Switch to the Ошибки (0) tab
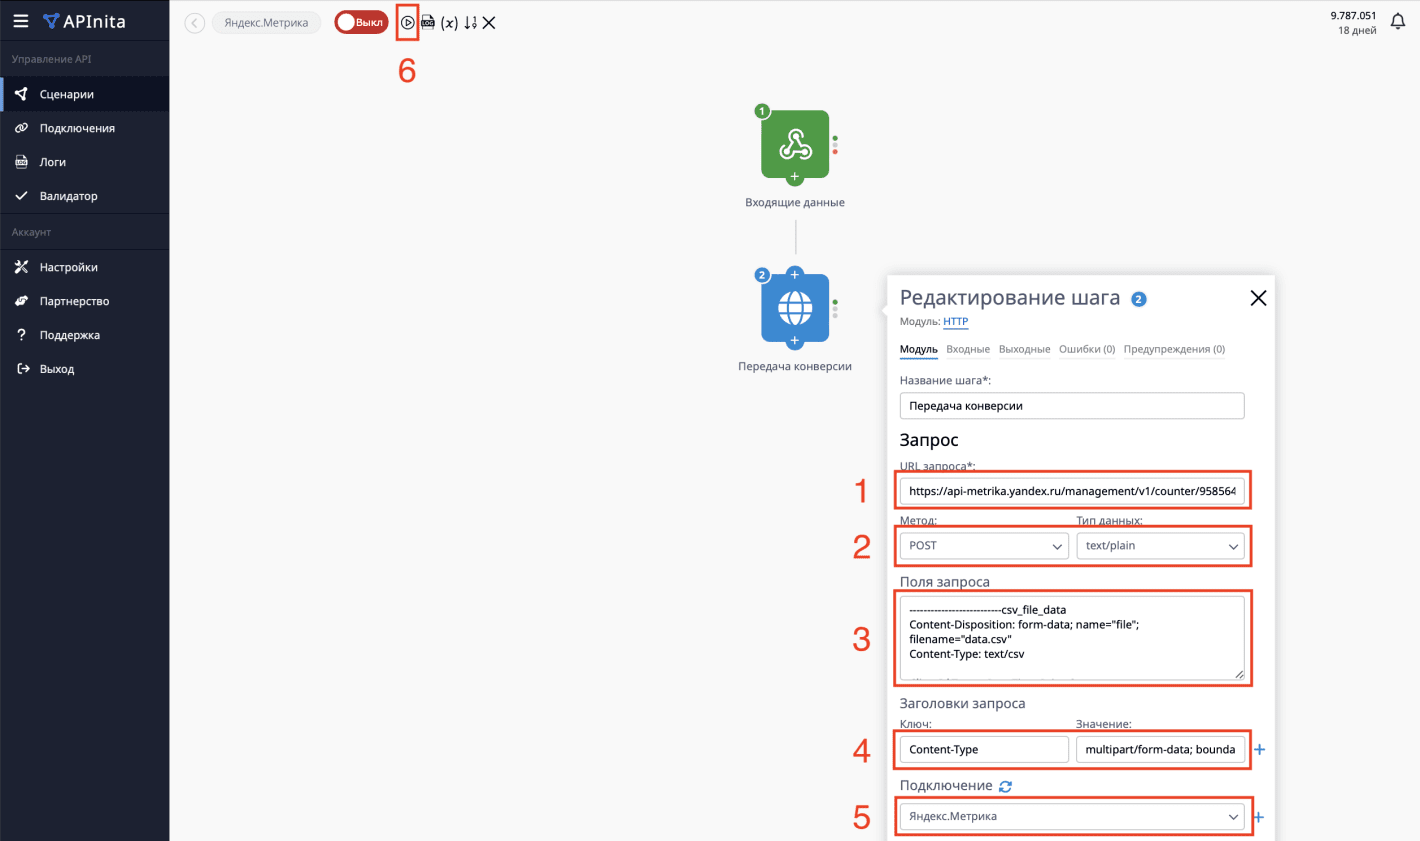The image size is (1420, 841). (1086, 349)
